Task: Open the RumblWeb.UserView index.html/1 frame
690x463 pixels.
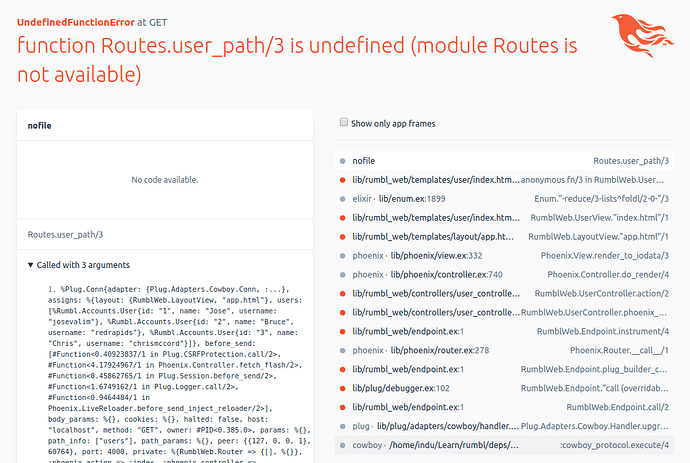Action: point(504,217)
